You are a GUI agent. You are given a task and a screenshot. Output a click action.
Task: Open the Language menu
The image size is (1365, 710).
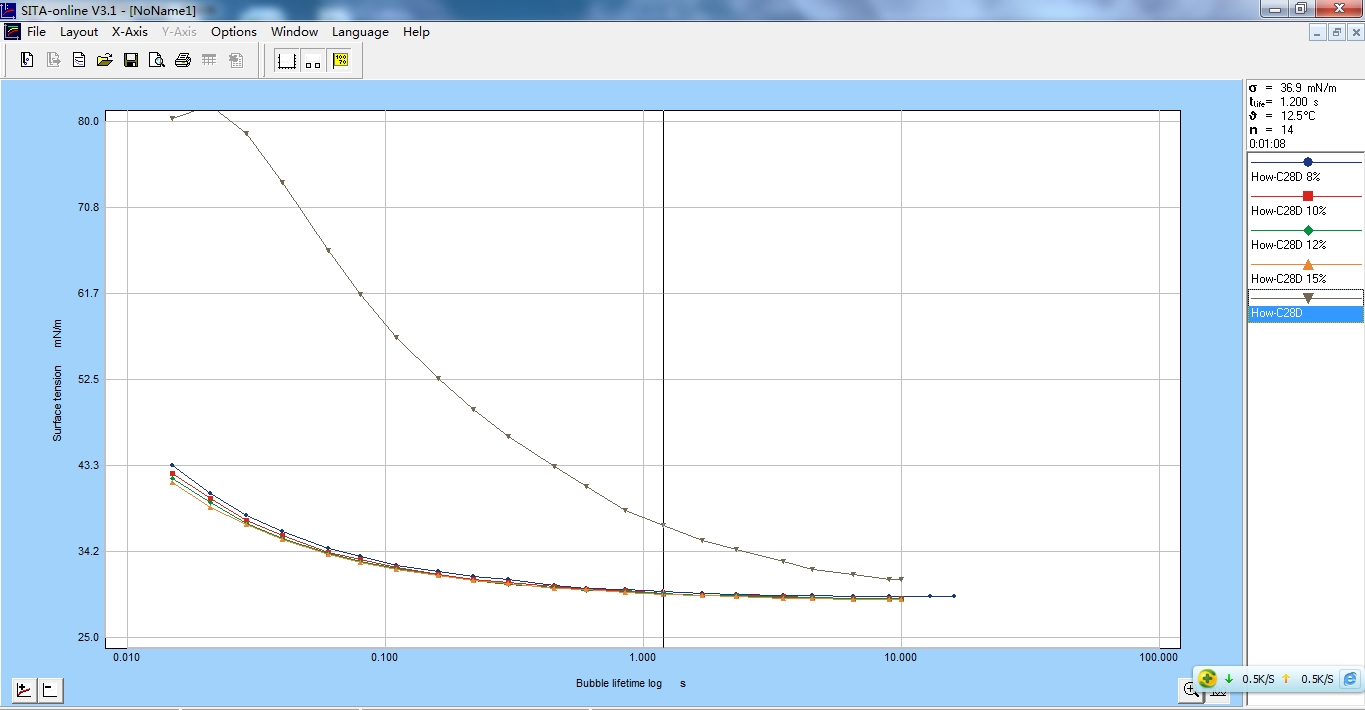(360, 32)
